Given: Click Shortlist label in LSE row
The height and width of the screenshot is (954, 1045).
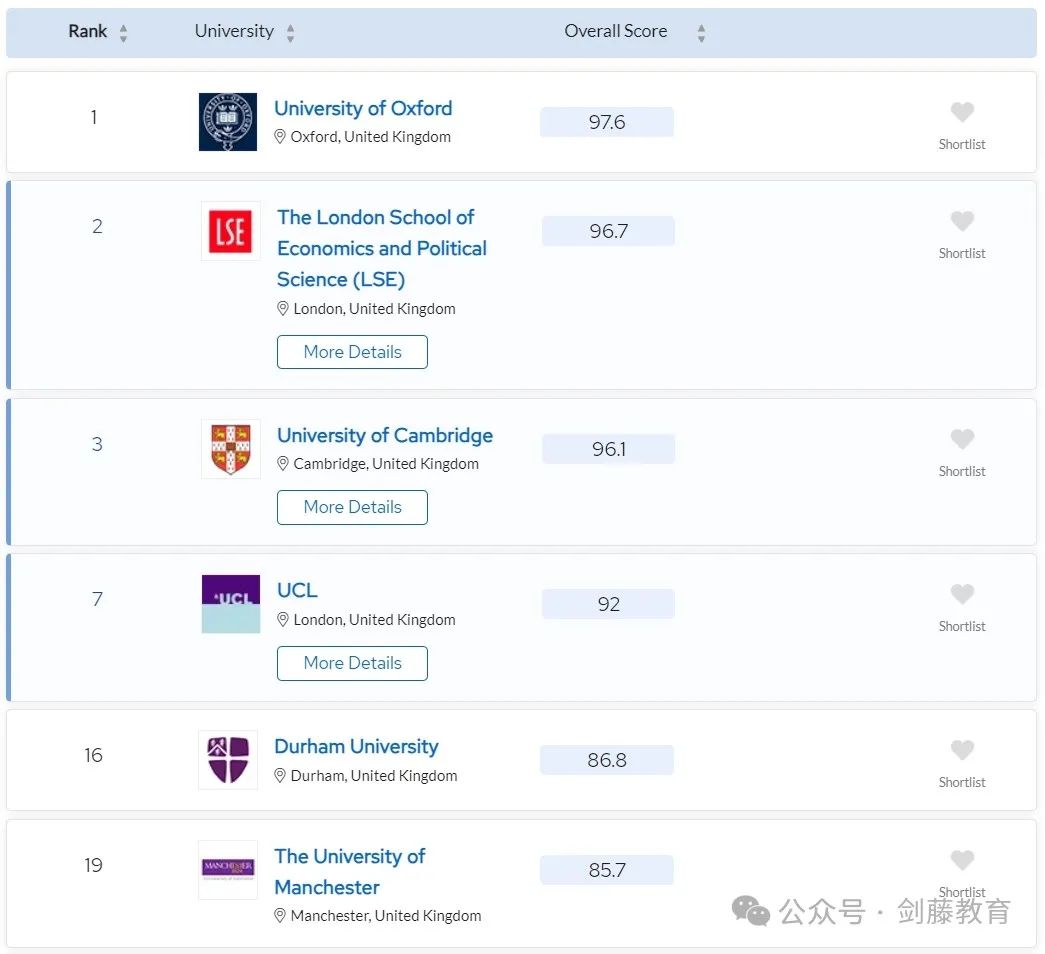Looking at the screenshot, I should [x=962, y=253].
